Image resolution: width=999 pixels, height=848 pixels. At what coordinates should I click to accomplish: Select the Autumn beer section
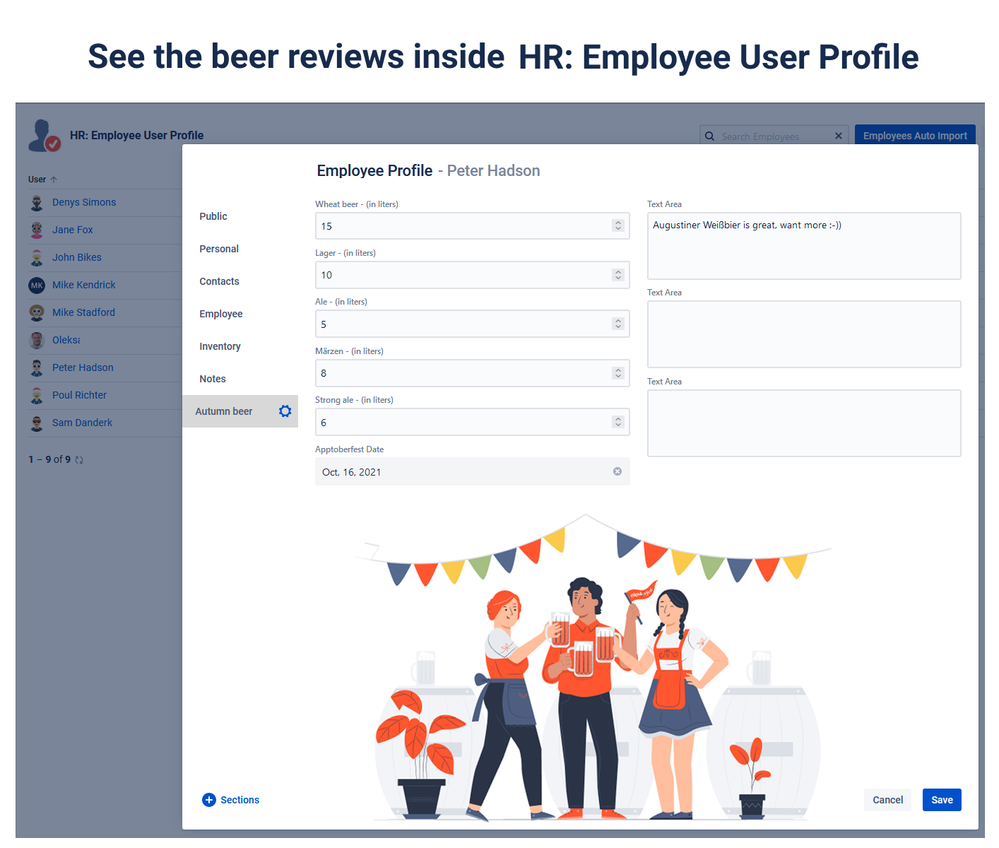(240, 411)
